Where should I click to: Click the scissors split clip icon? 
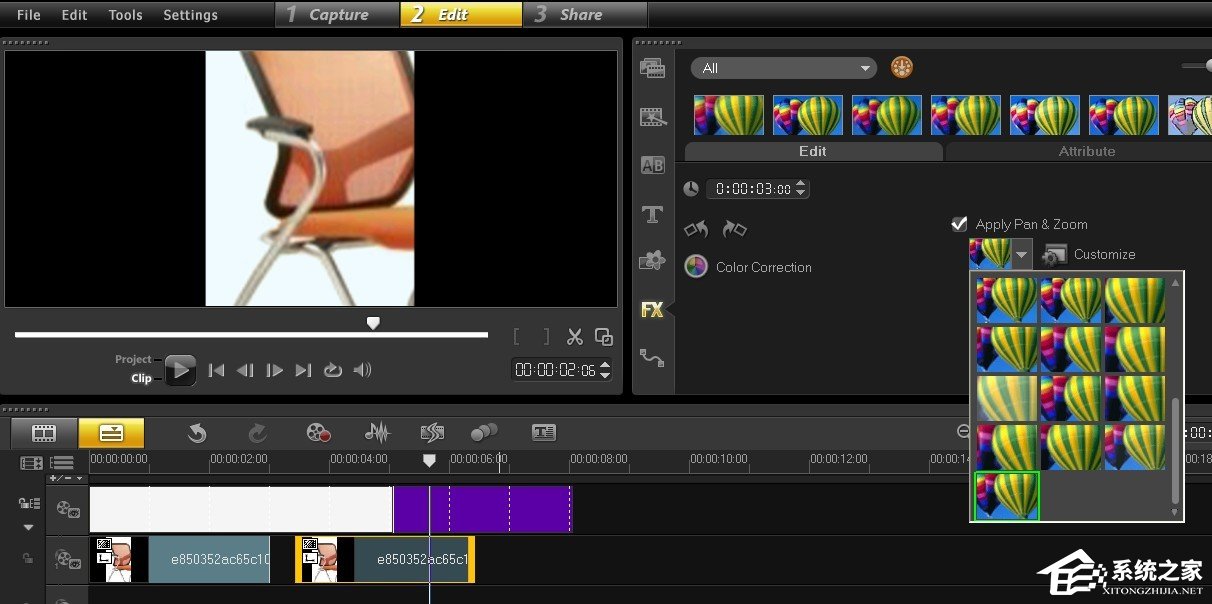tap(575, 337)
